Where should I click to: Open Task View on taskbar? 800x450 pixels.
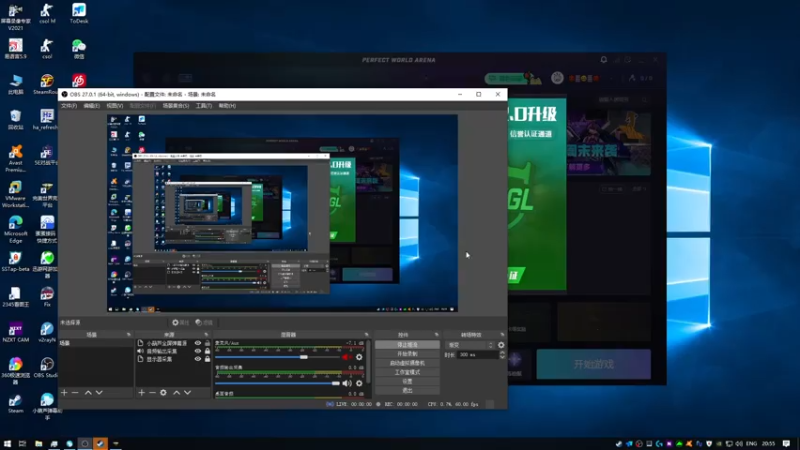[x=22, y=443]
